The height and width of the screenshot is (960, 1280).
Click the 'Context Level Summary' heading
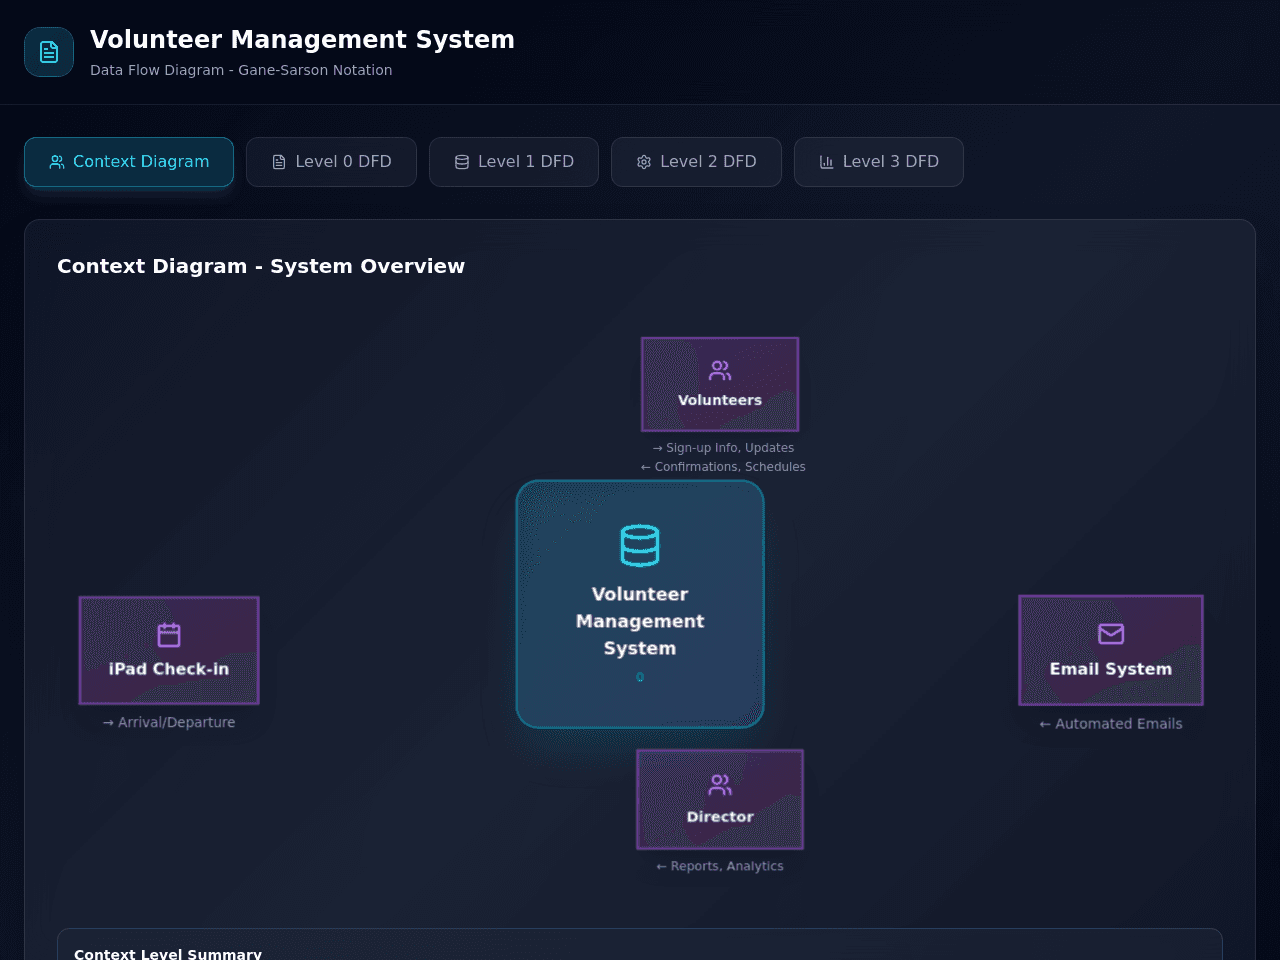(x=168, y=953)
